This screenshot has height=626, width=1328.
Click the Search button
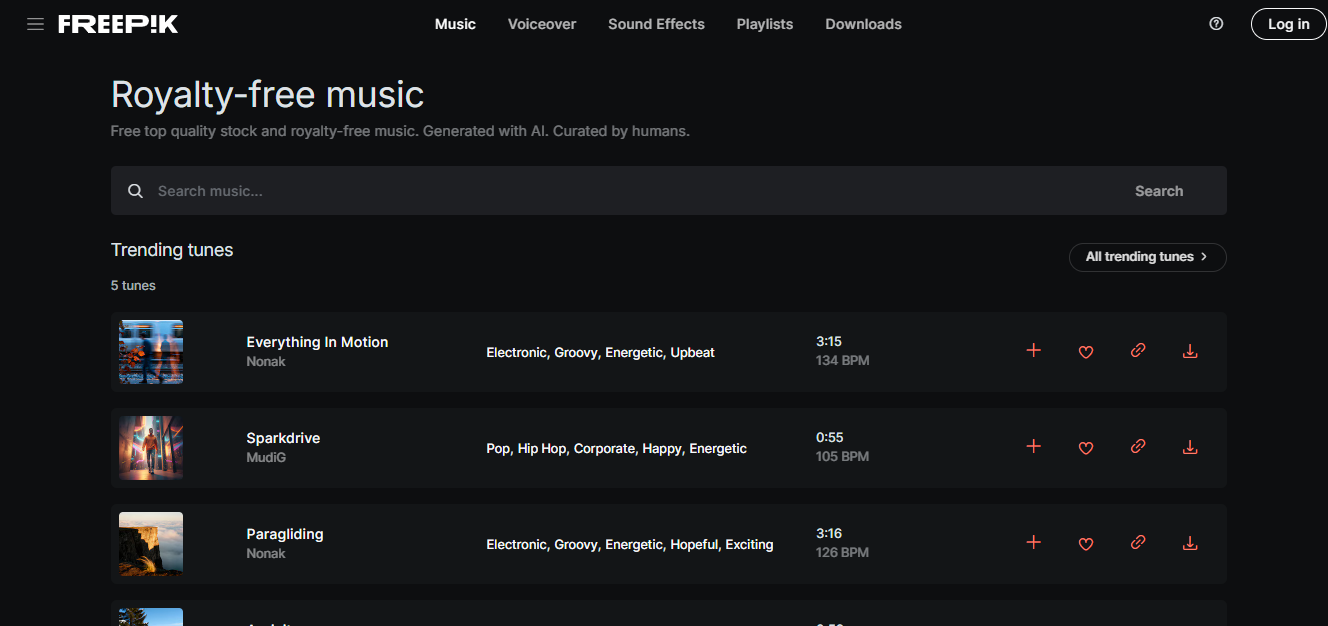[x=1159, y=191]
